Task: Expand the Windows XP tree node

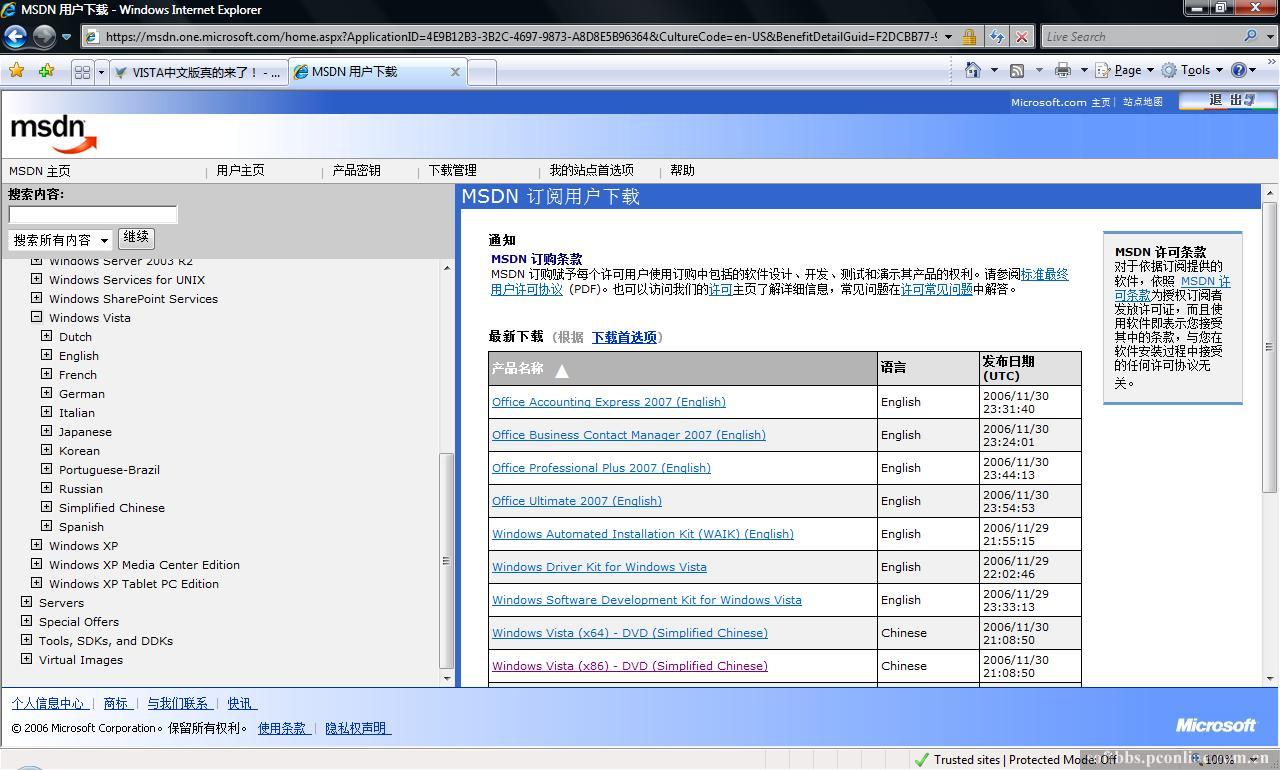Action: click(36, 545)
